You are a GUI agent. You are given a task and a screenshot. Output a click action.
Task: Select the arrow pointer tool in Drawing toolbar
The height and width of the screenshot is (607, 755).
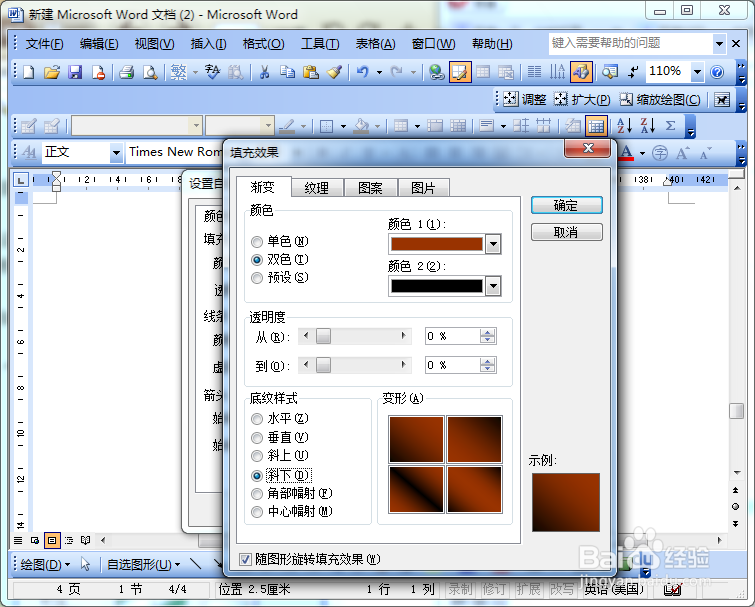click(x=85, y=564)
